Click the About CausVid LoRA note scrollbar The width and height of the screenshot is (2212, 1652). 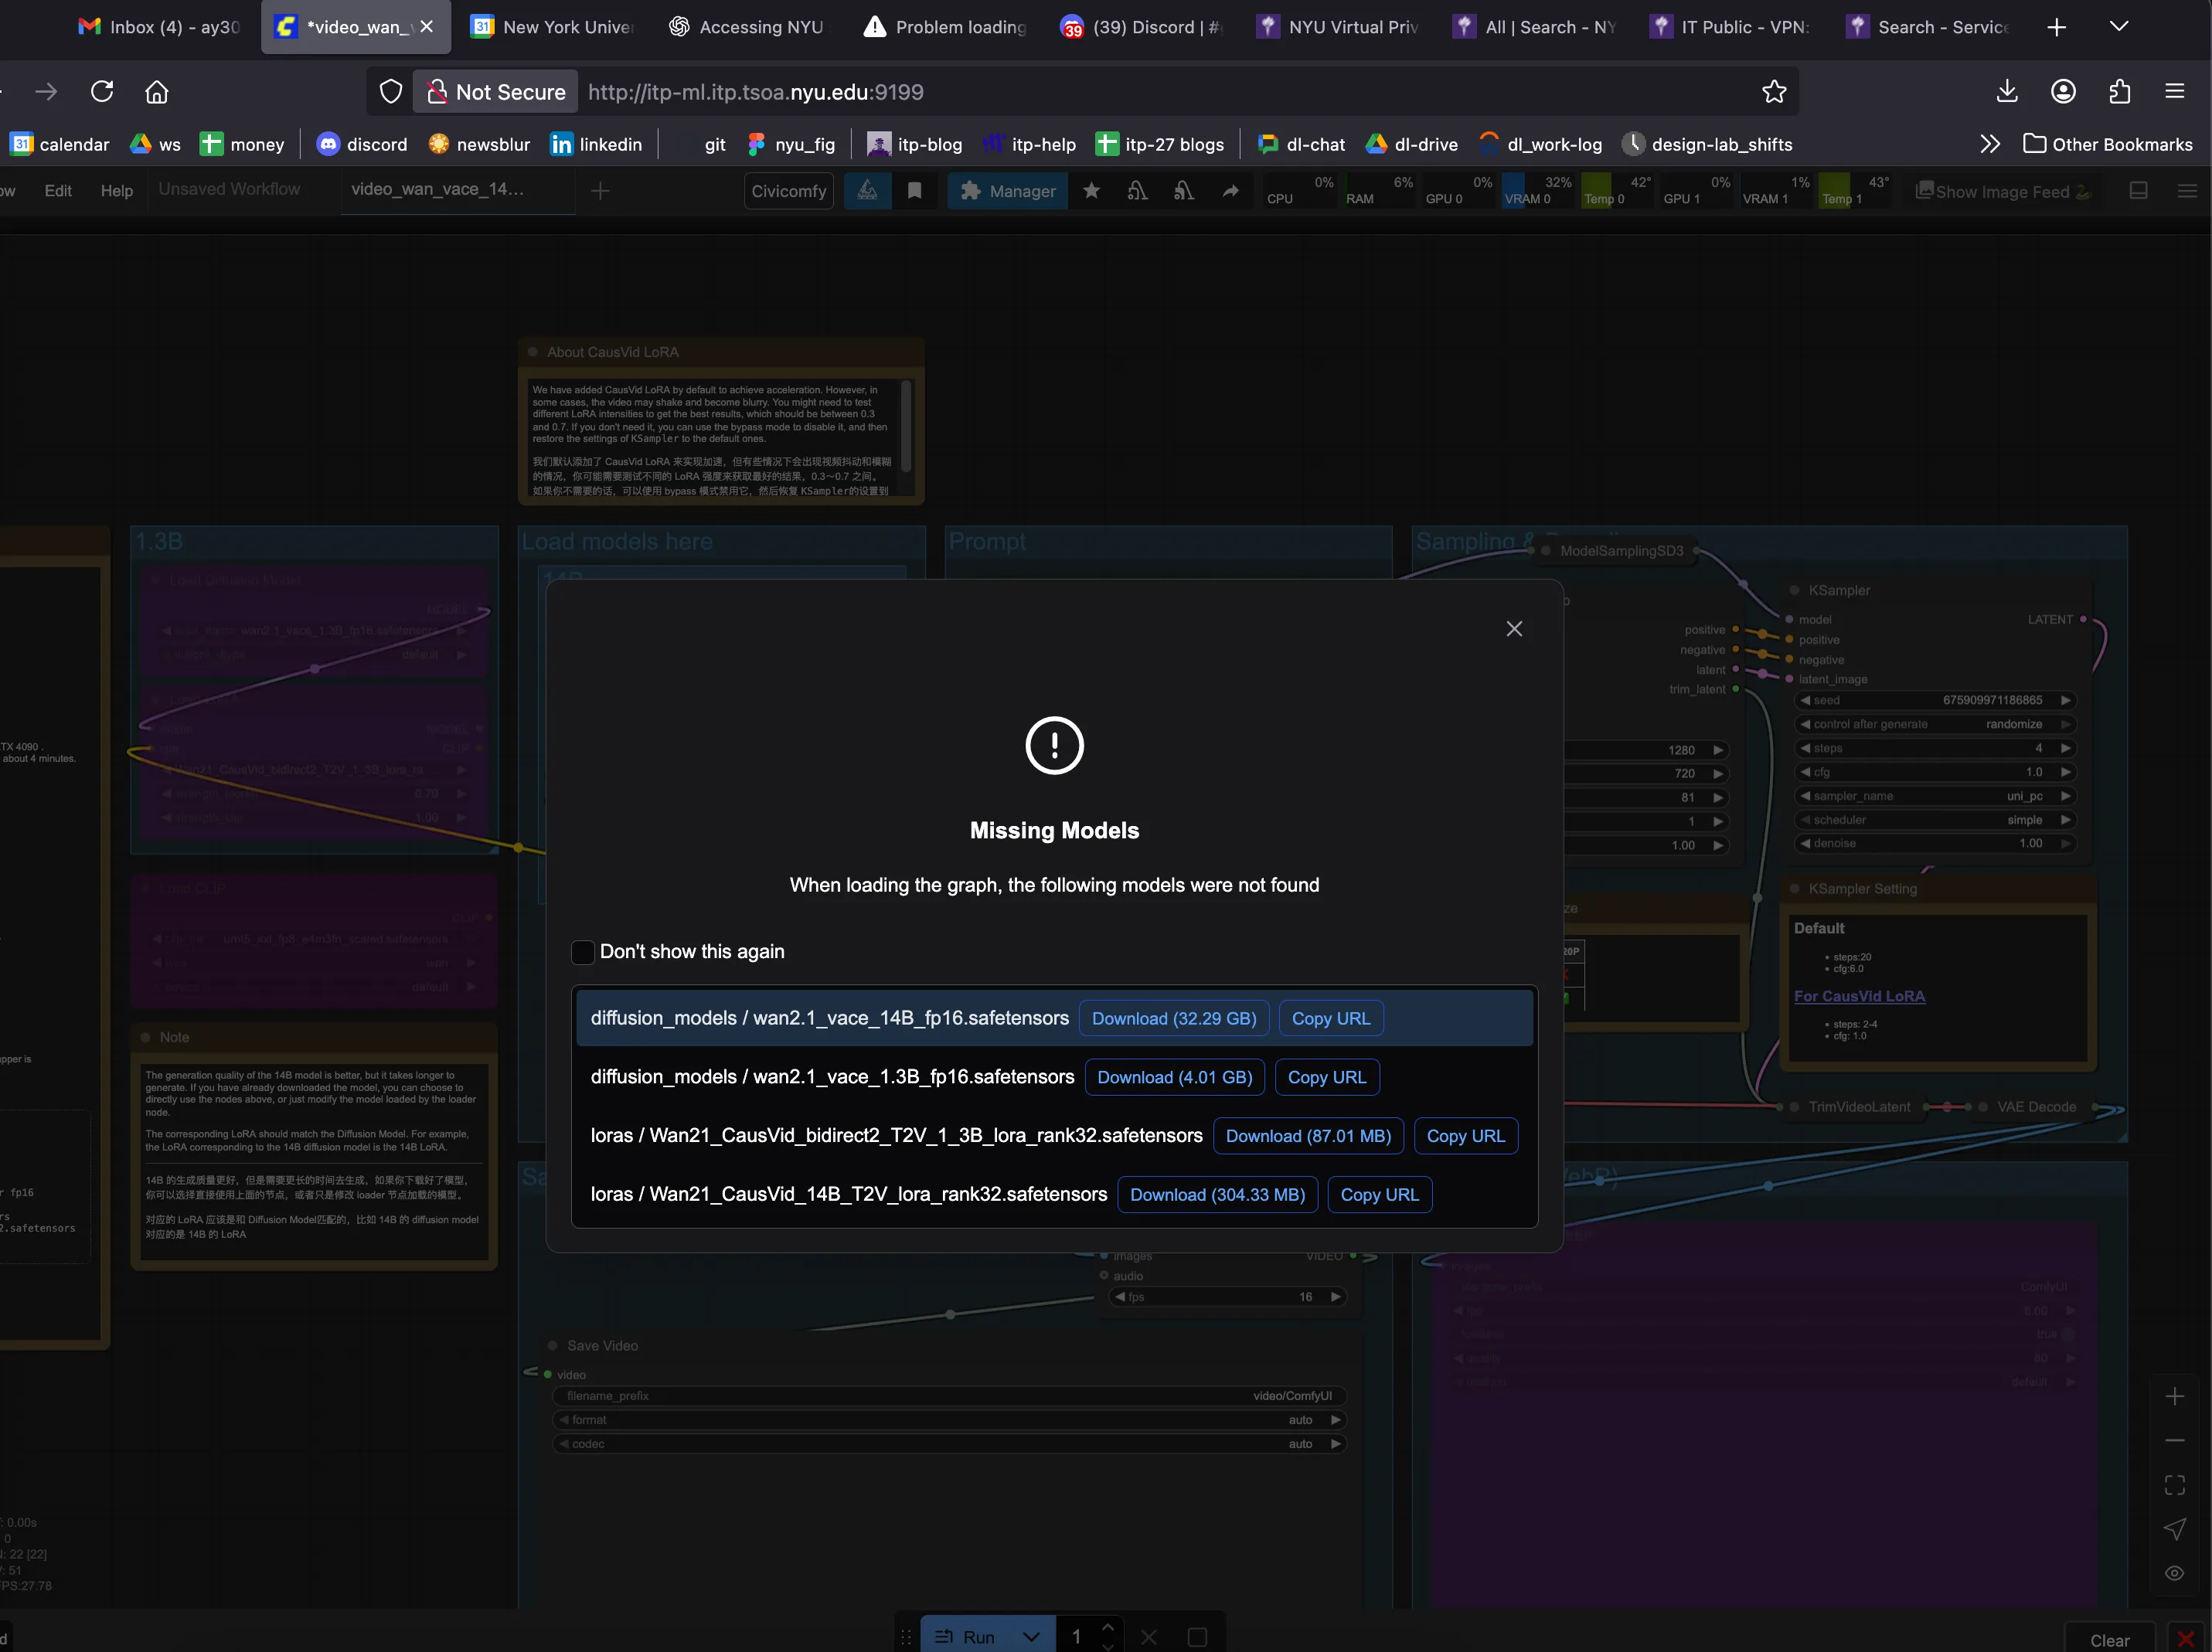click(x=905, y=425)
